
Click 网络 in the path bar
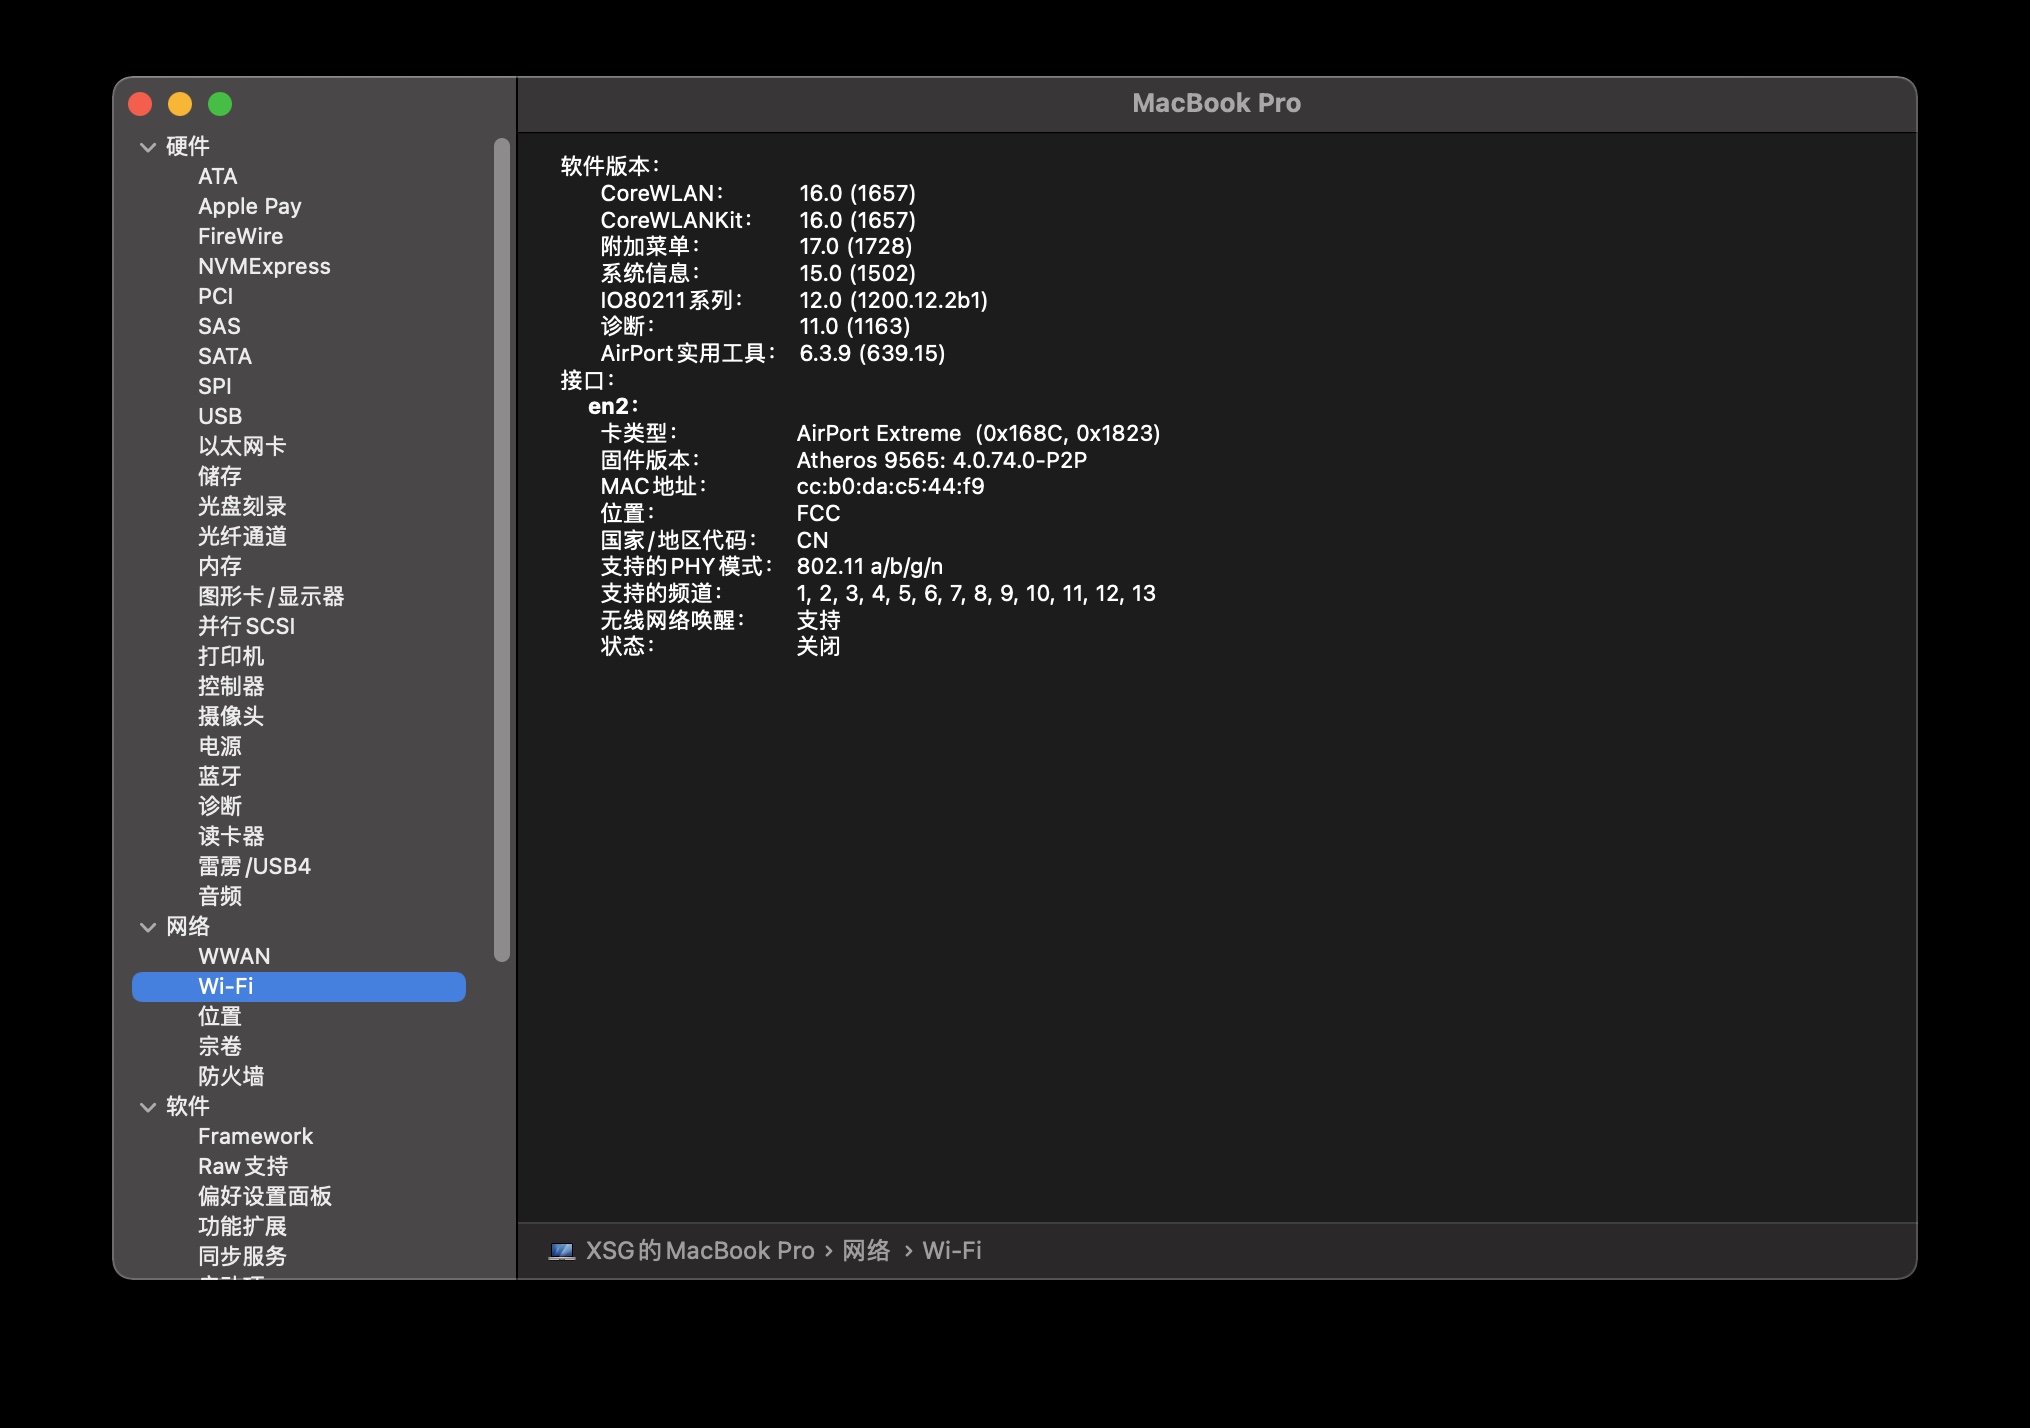point(866,1251)
